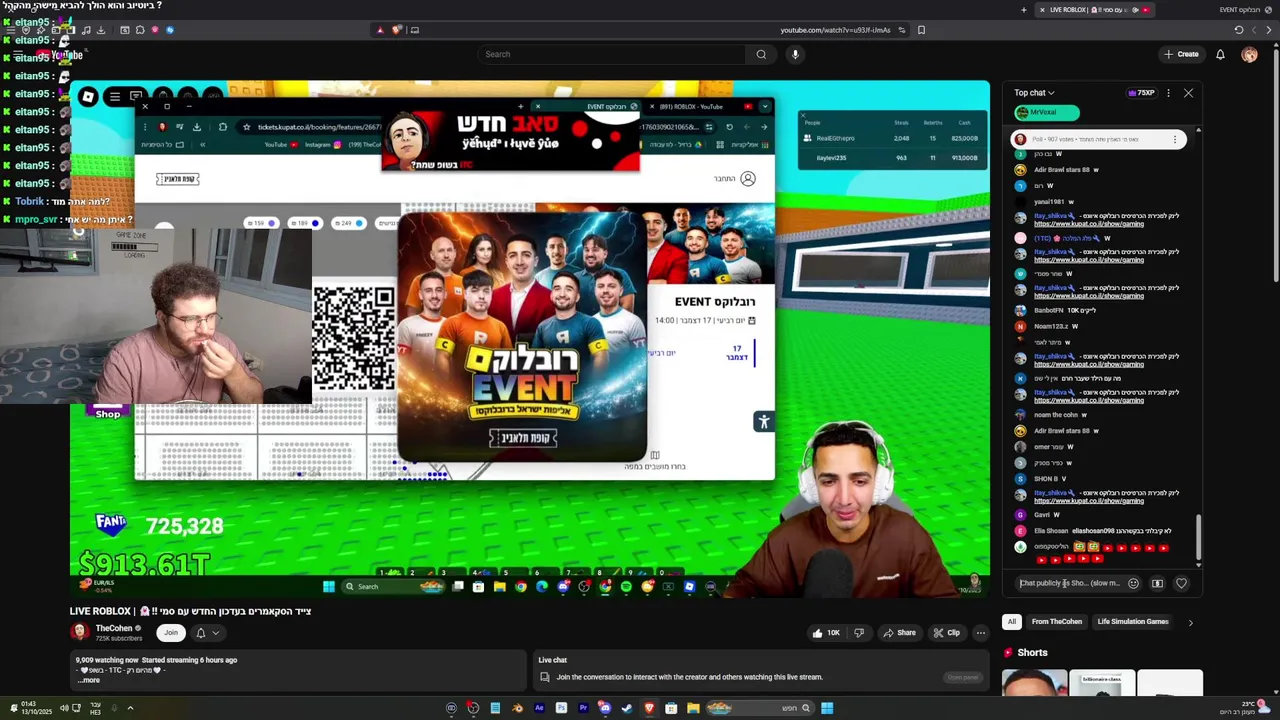Open a new browser tab with plus

click(1023, 10)
